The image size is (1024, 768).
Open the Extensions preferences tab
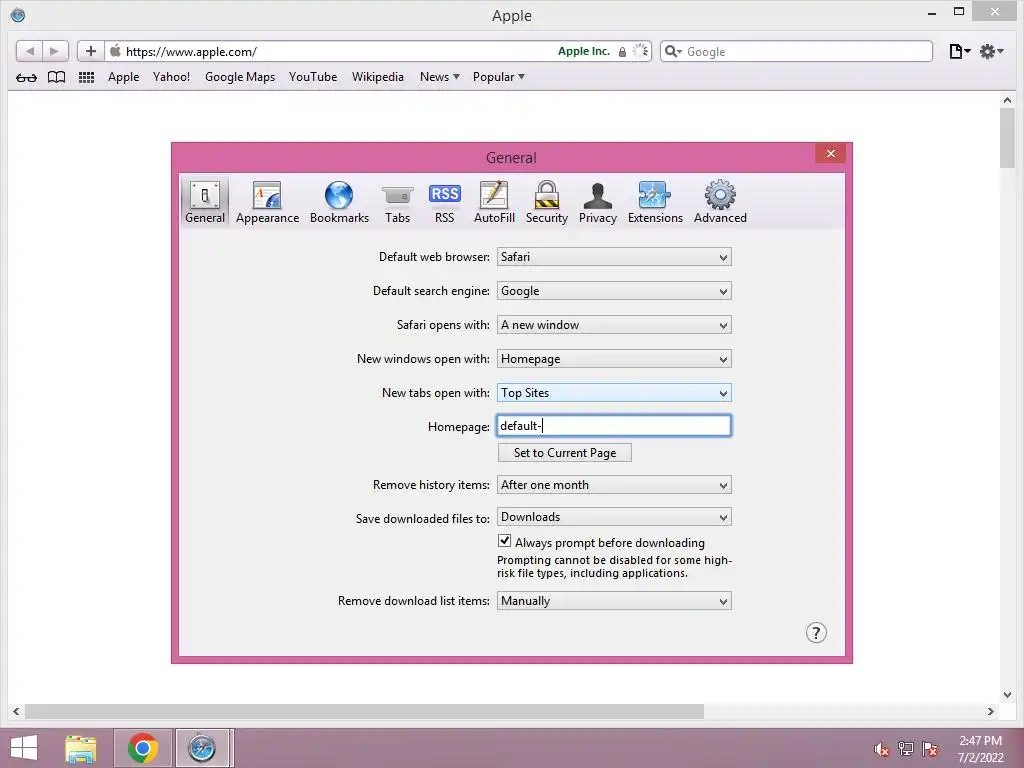point(655,202)
